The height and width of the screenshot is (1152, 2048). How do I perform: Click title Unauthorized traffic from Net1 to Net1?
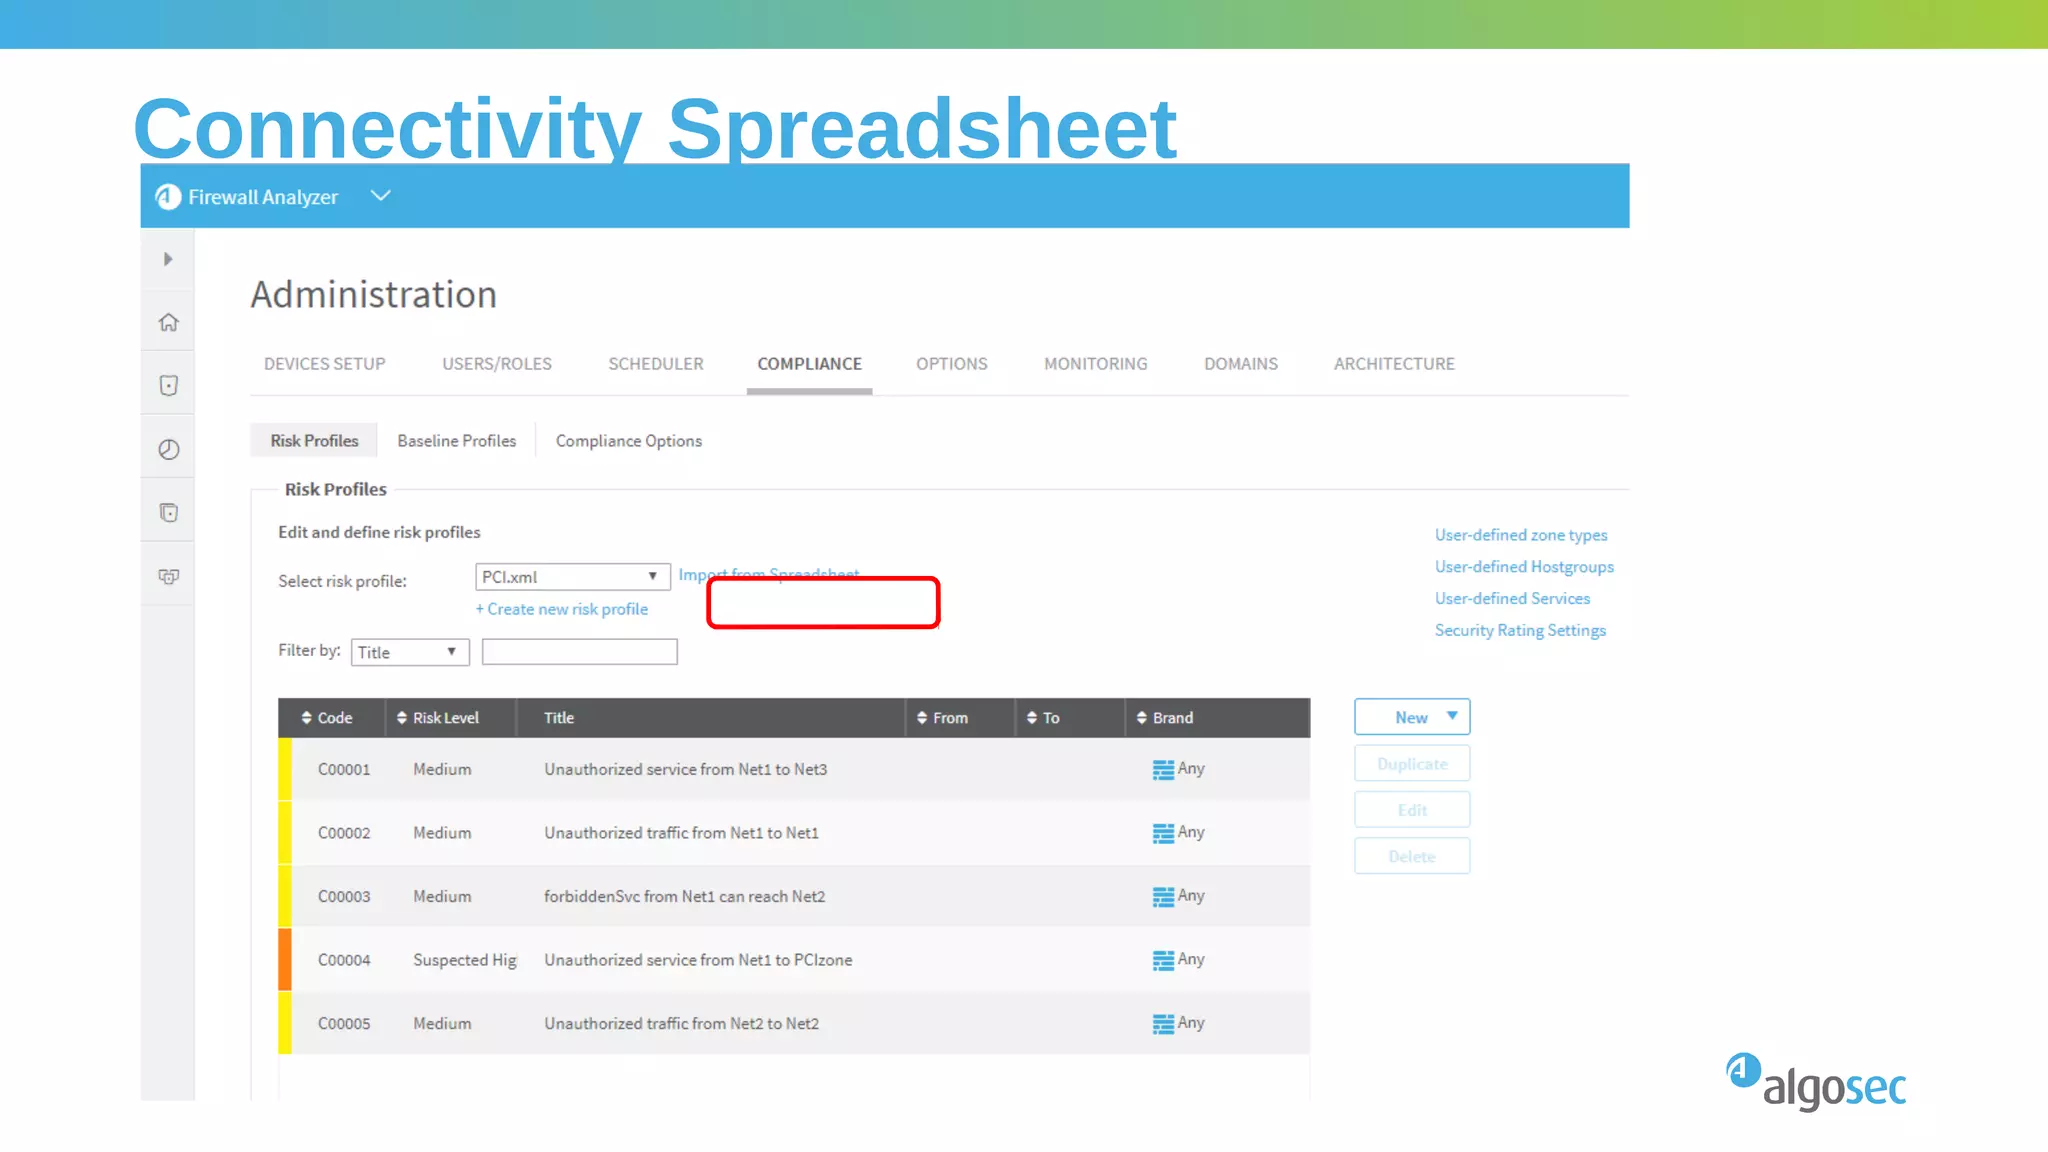(x=681, y=833)
